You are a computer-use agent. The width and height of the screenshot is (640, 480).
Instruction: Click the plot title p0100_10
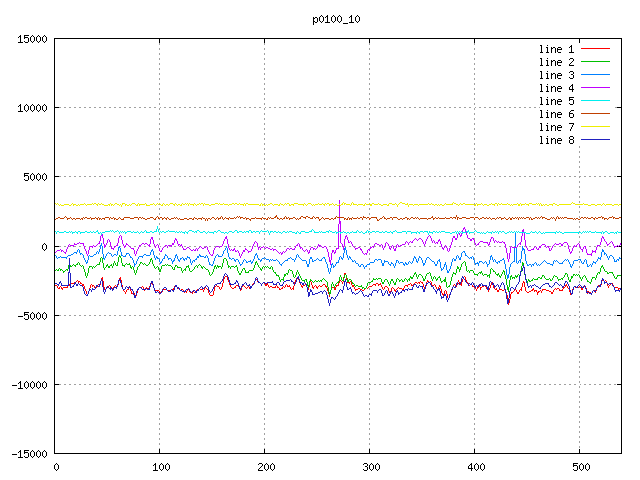(x=337, y=19)
